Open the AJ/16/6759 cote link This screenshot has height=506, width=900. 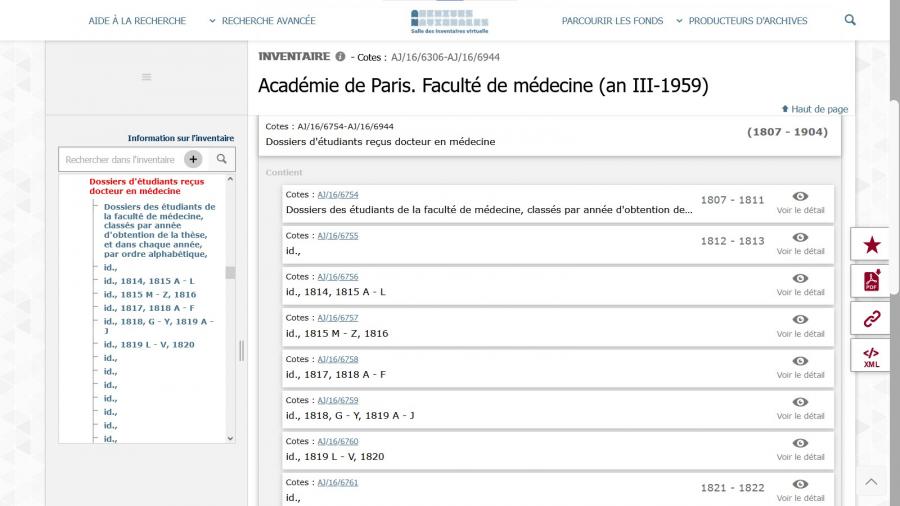338,400
